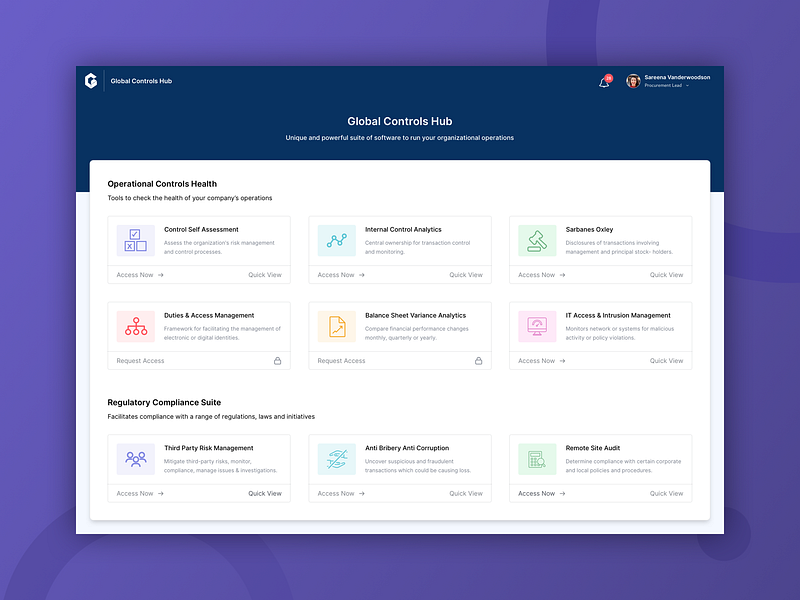The width and height of the screenshot is (800, 600).
Task: Click Quick View on Sarbanes Oxley card
Action: (666, 275)
